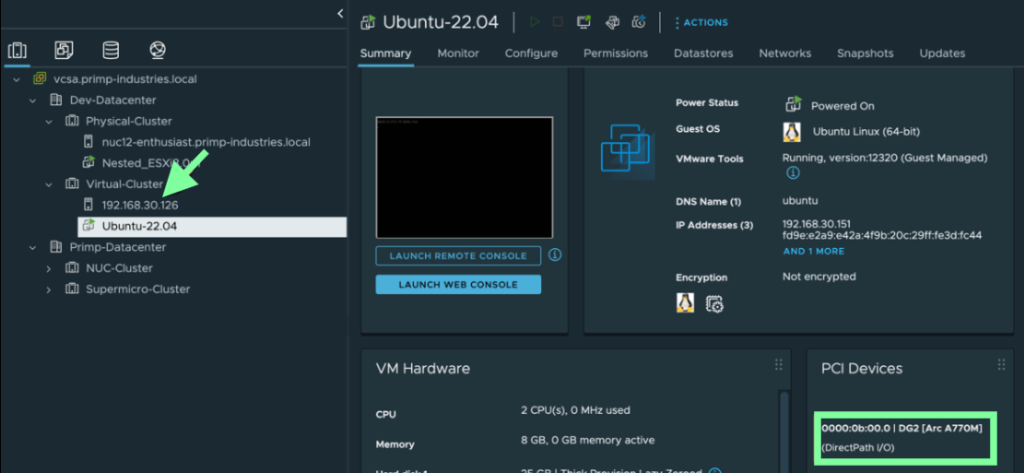Click the "And 1 more" IP addresses link

(x=813, y=251)
